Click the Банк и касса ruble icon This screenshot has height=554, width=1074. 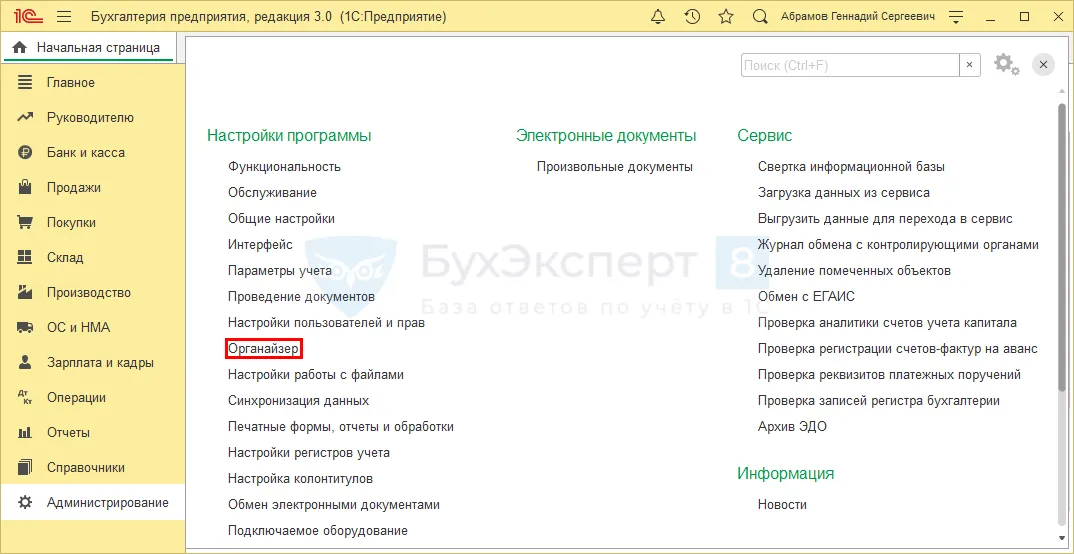tap(25, 153)
